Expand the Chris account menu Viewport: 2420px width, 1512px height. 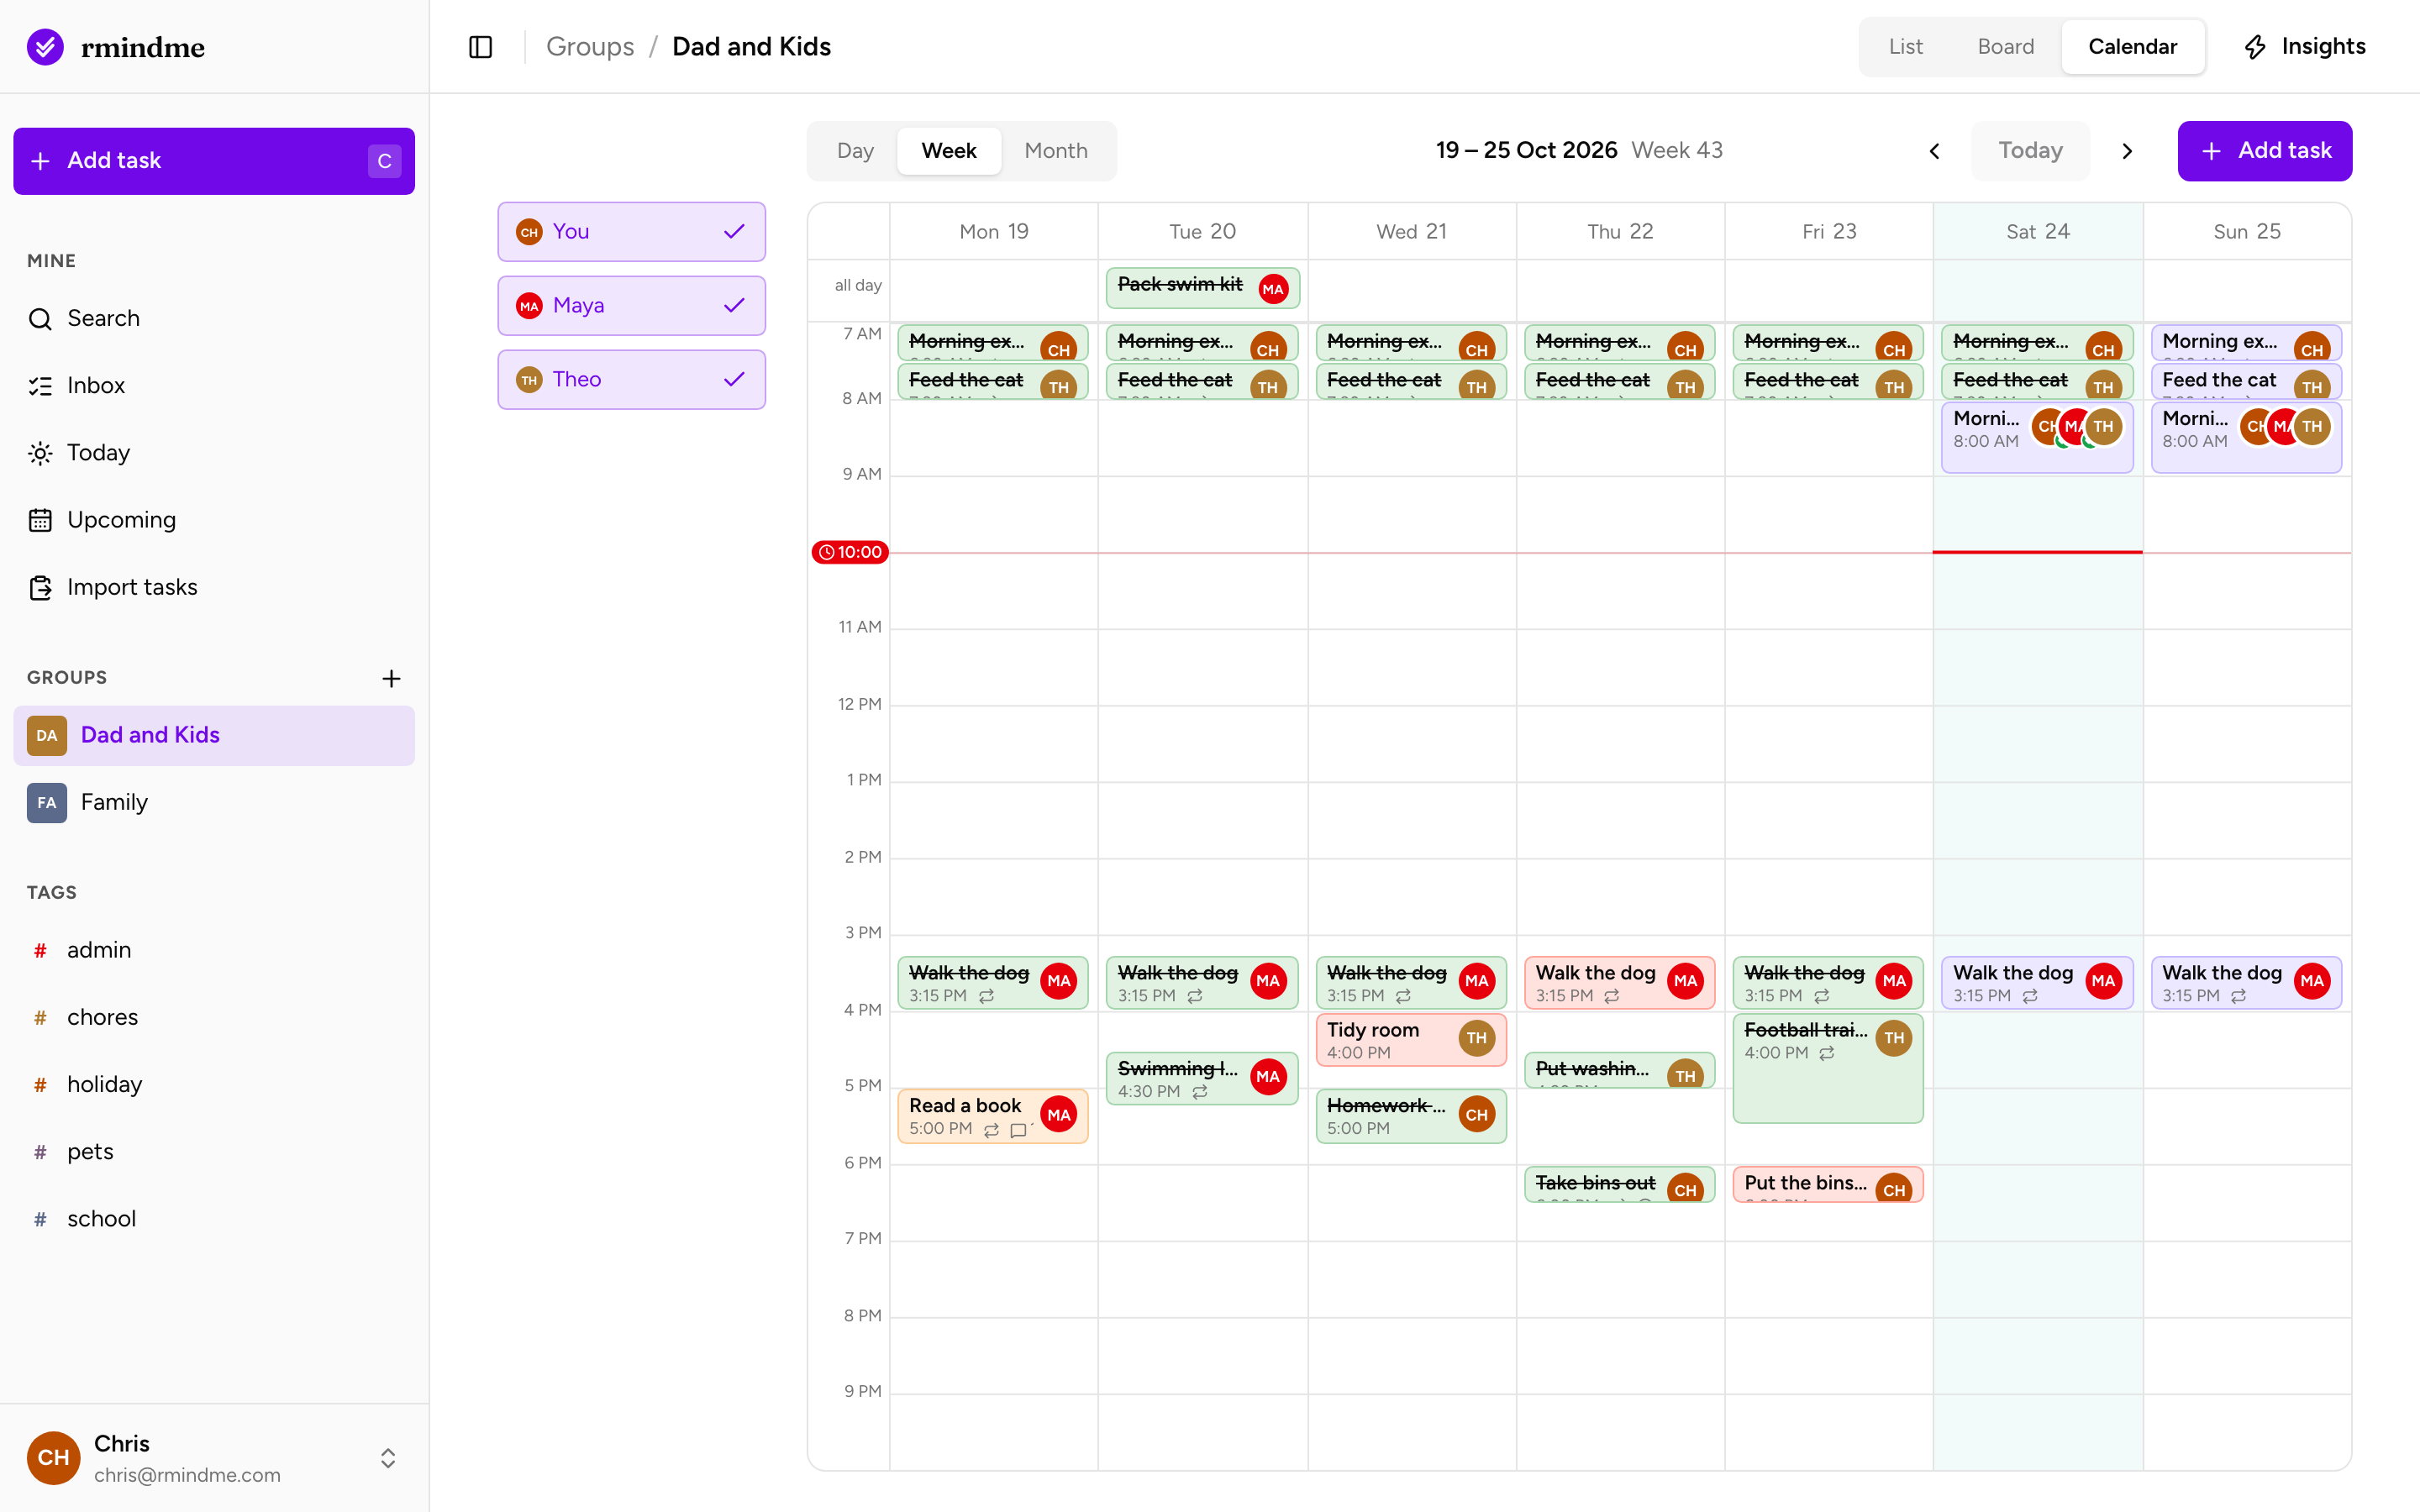click(x=214, y=1458)
